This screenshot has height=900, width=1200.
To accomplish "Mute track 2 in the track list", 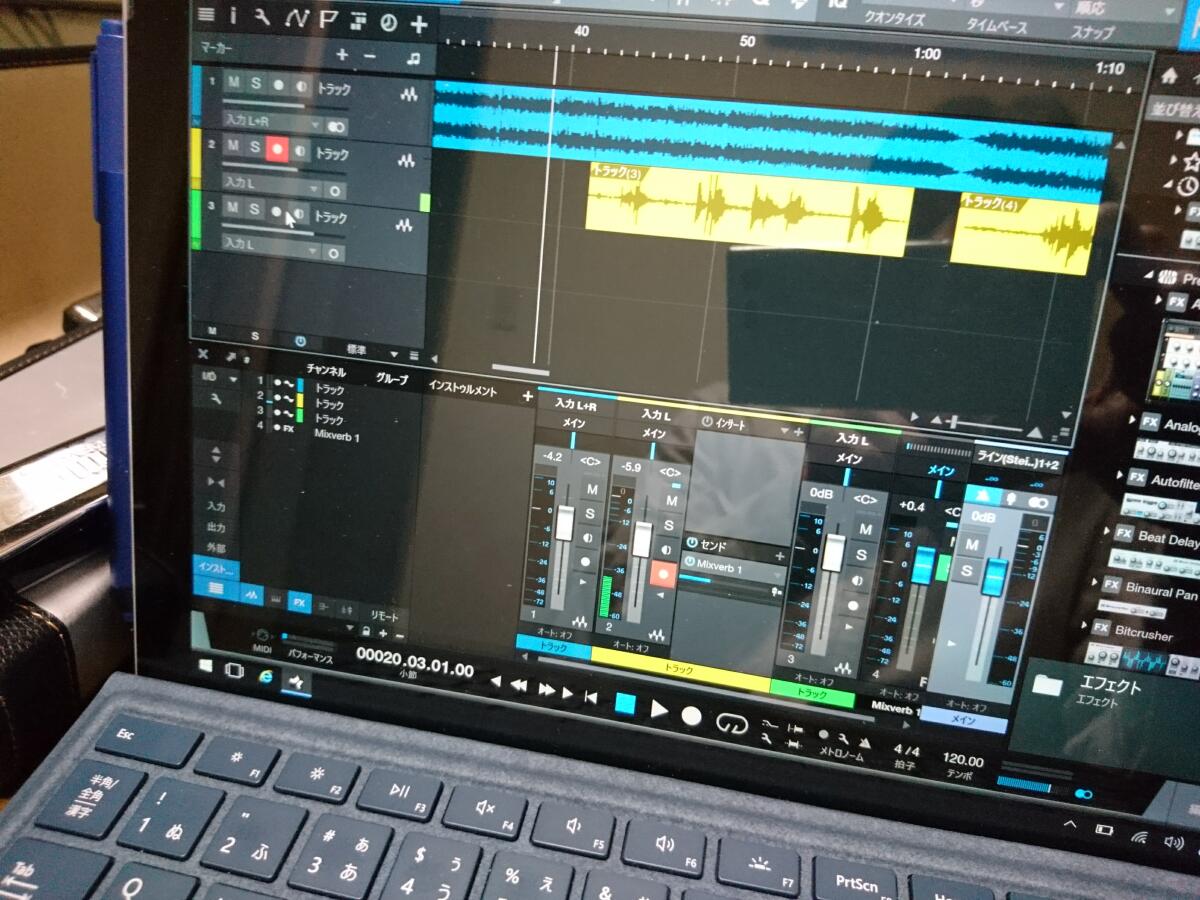I will (232, 146).
